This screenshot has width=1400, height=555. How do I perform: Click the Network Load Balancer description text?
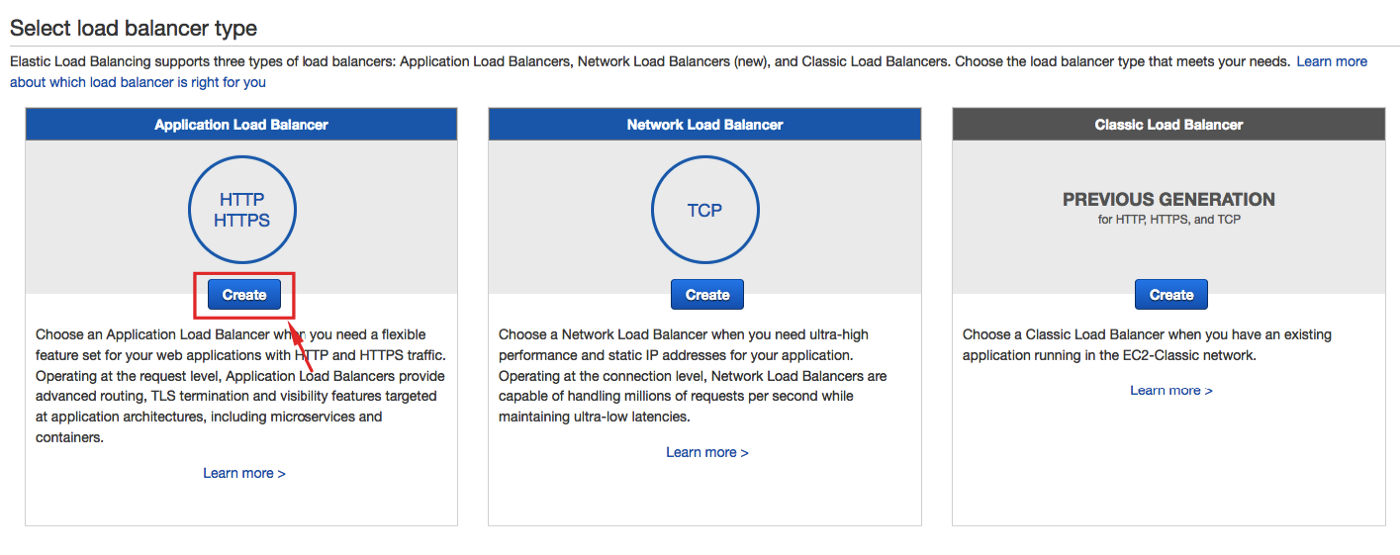pyautogui.click(x=693, y=375)
